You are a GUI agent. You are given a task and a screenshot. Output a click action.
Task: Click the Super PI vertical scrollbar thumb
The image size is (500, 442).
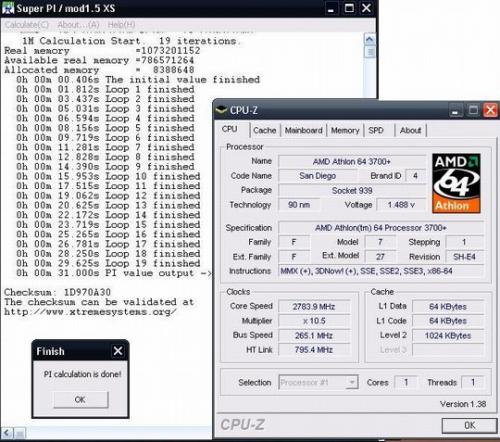point(369,52)
